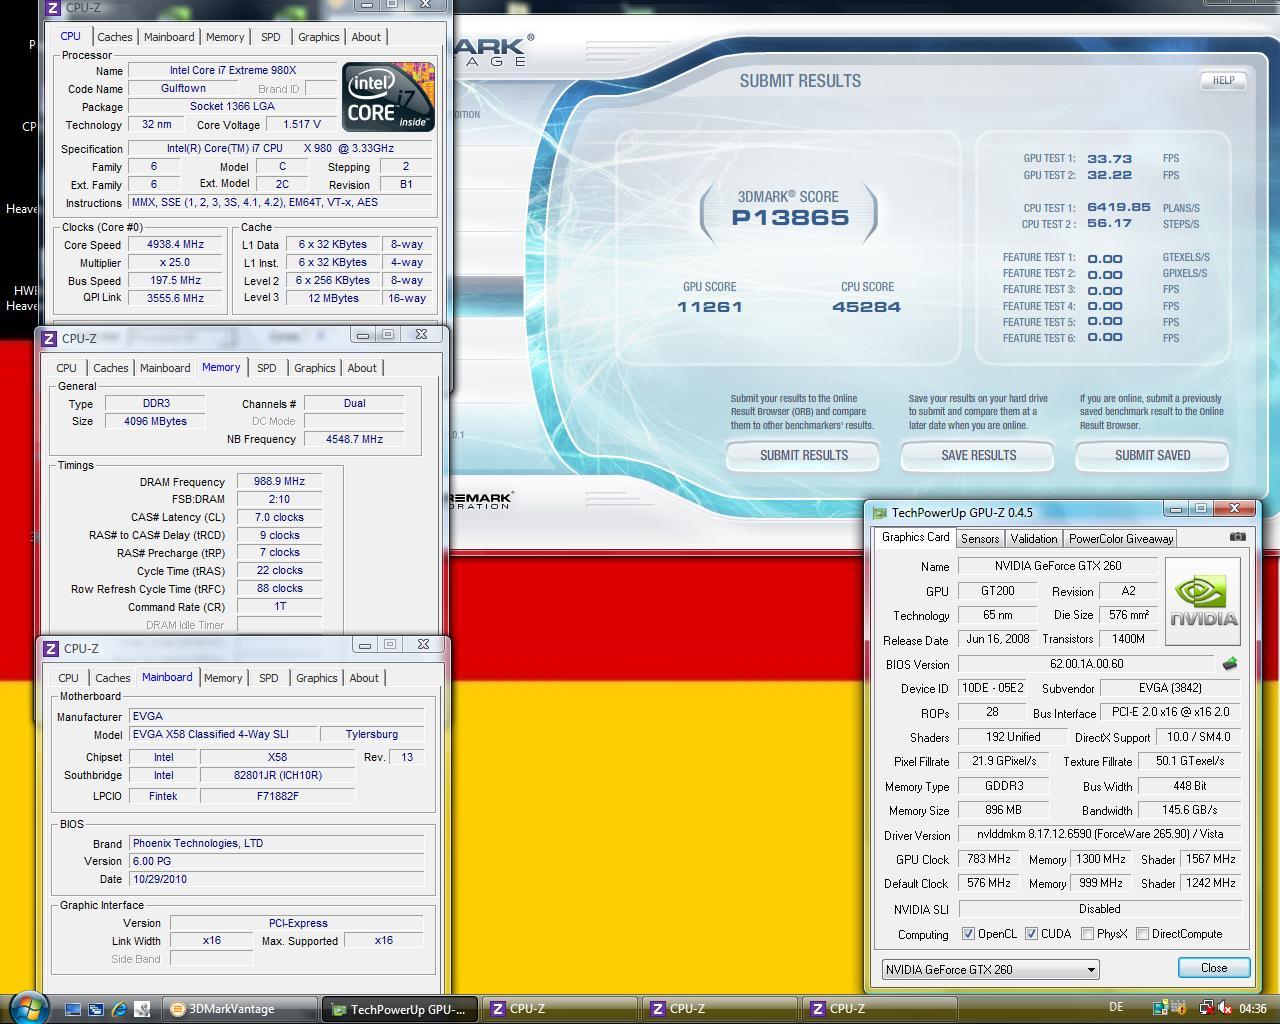This screenshot has height=1024, width=1280.
Task: Click the GPU SCORE value 11261
Action: coord(710,307)
